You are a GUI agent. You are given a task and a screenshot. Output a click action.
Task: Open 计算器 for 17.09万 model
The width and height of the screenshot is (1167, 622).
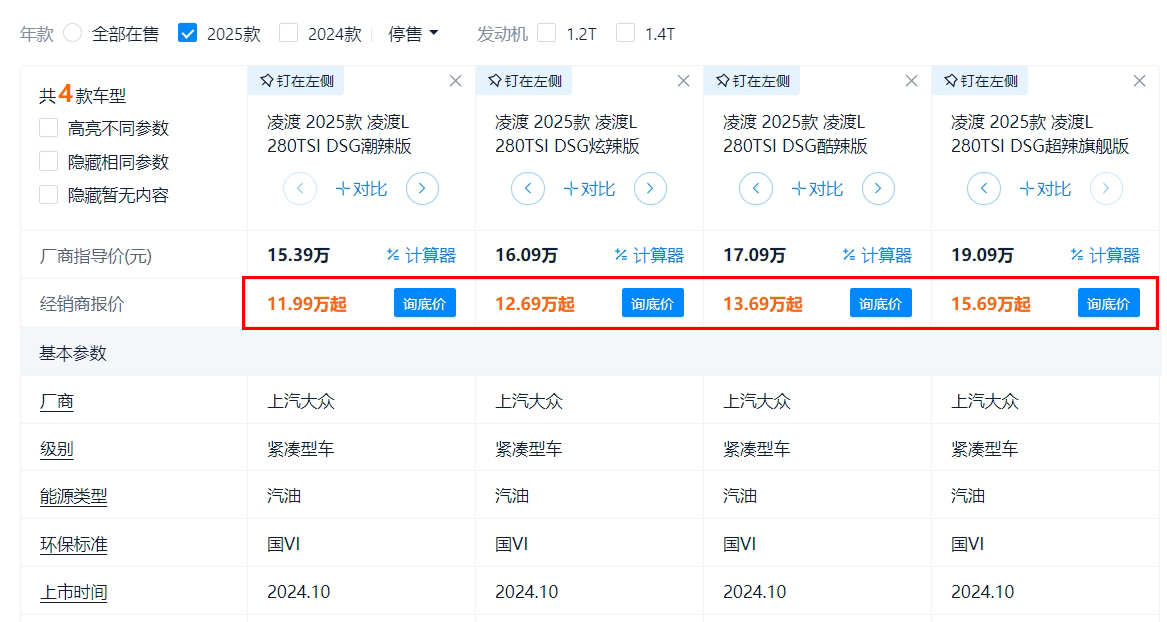[877, 256]
